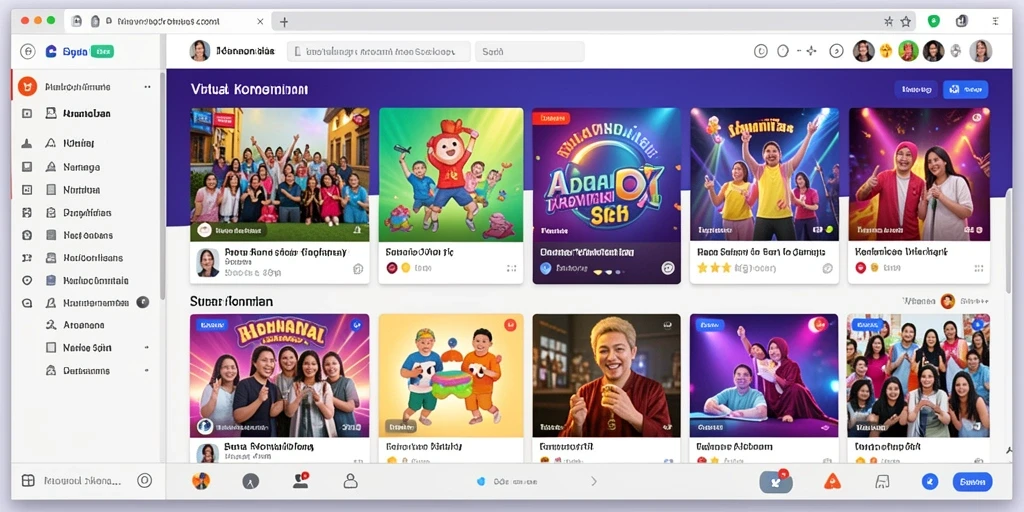Open the browser menu at far right
Viewport: 1024px width, 512px height.
995,22
